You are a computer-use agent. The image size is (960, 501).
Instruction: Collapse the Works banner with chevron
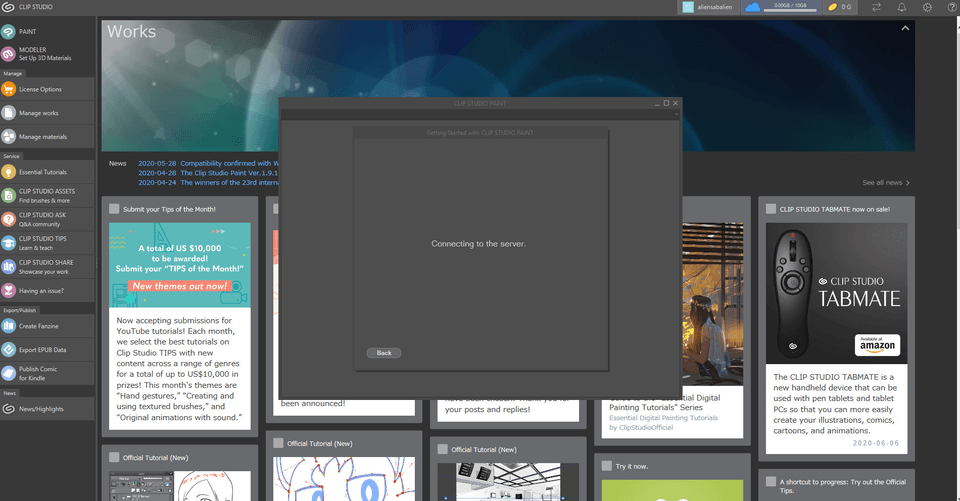[905, 29]
